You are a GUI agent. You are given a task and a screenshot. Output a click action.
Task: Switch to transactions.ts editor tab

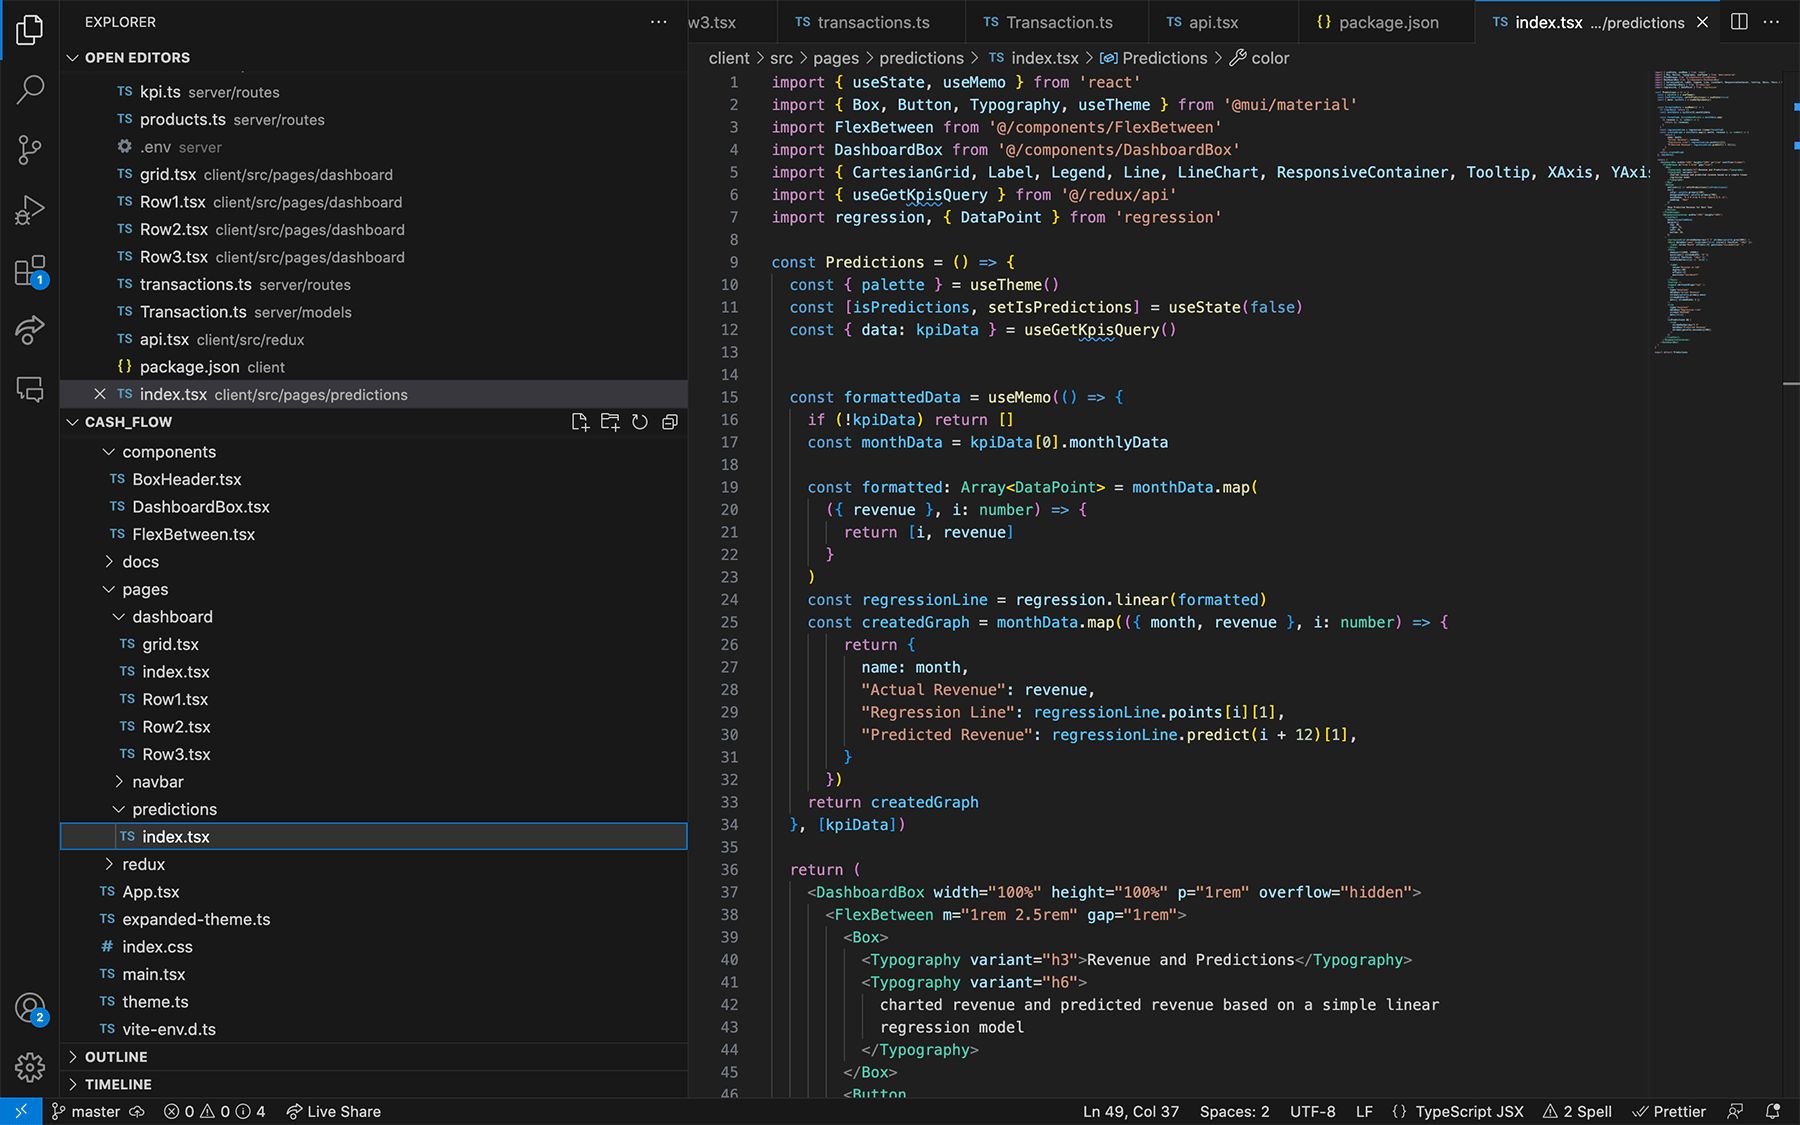871,22
